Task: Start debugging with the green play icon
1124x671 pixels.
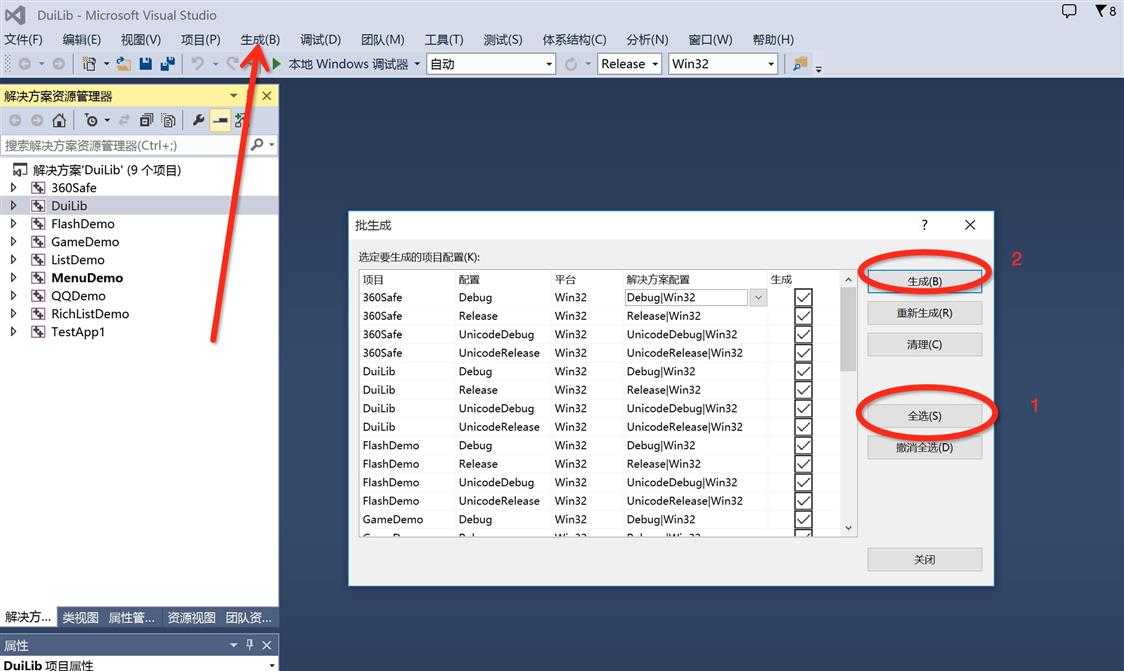Action: tap(276, 64)
